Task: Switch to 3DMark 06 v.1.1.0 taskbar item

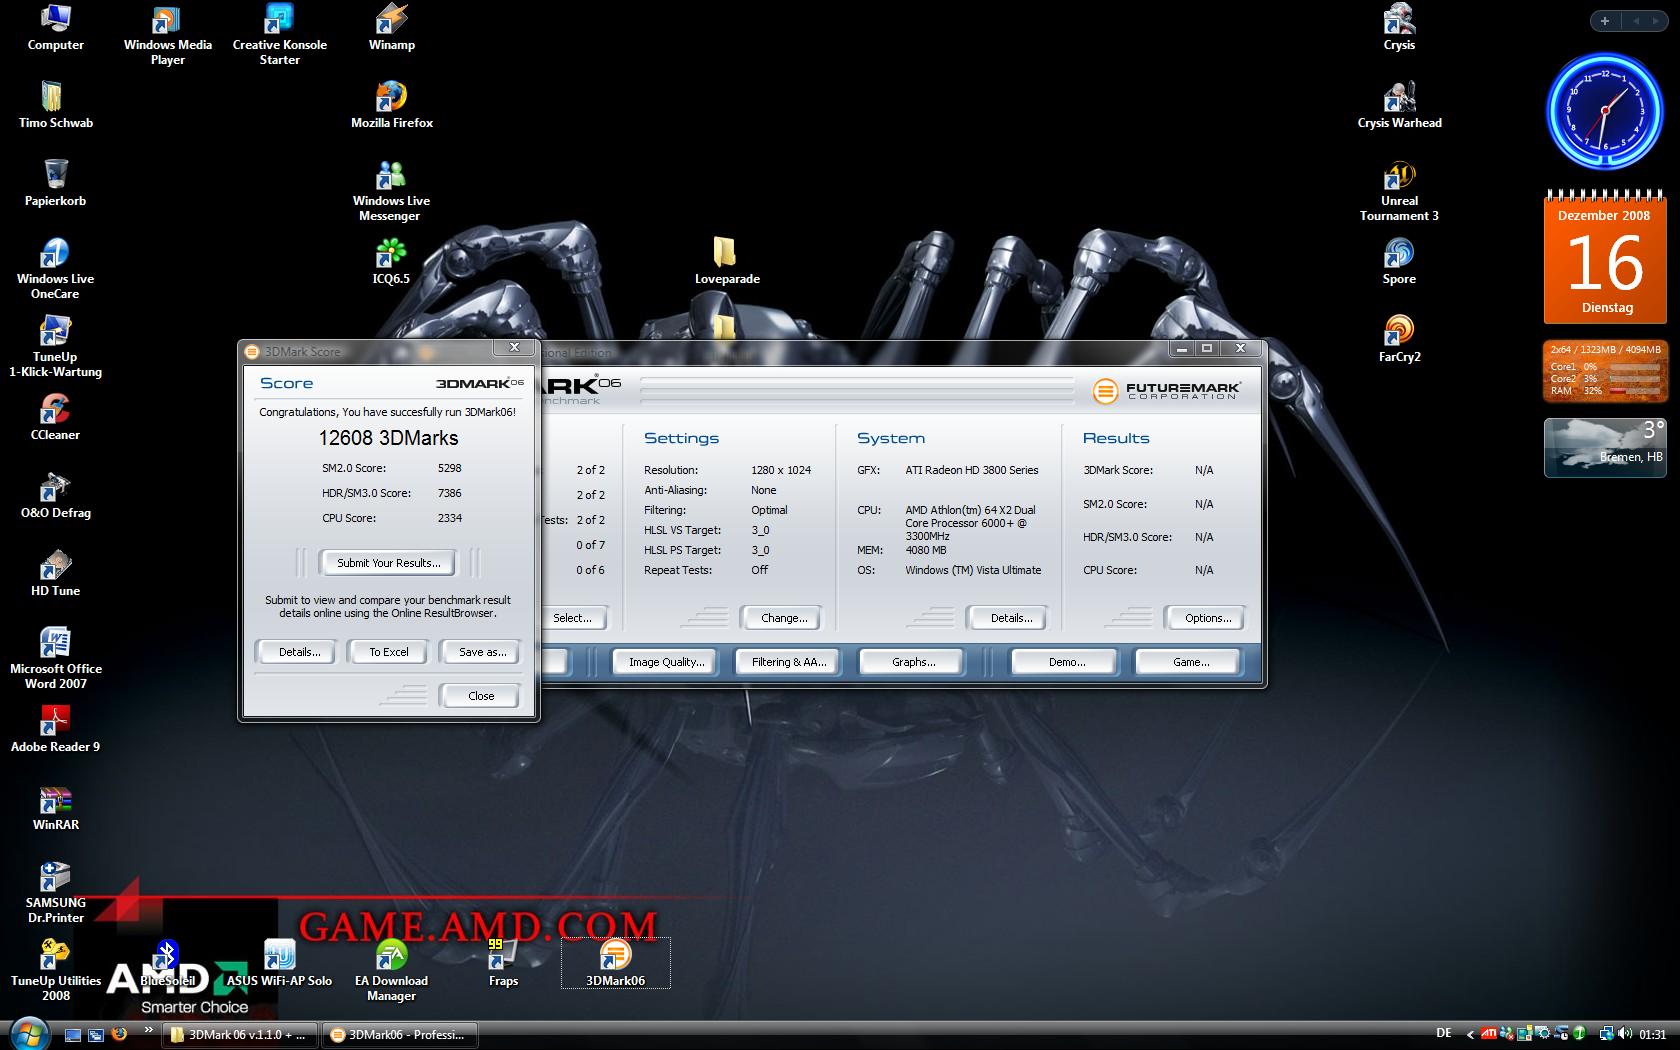Action: (x=240, y=1035)
